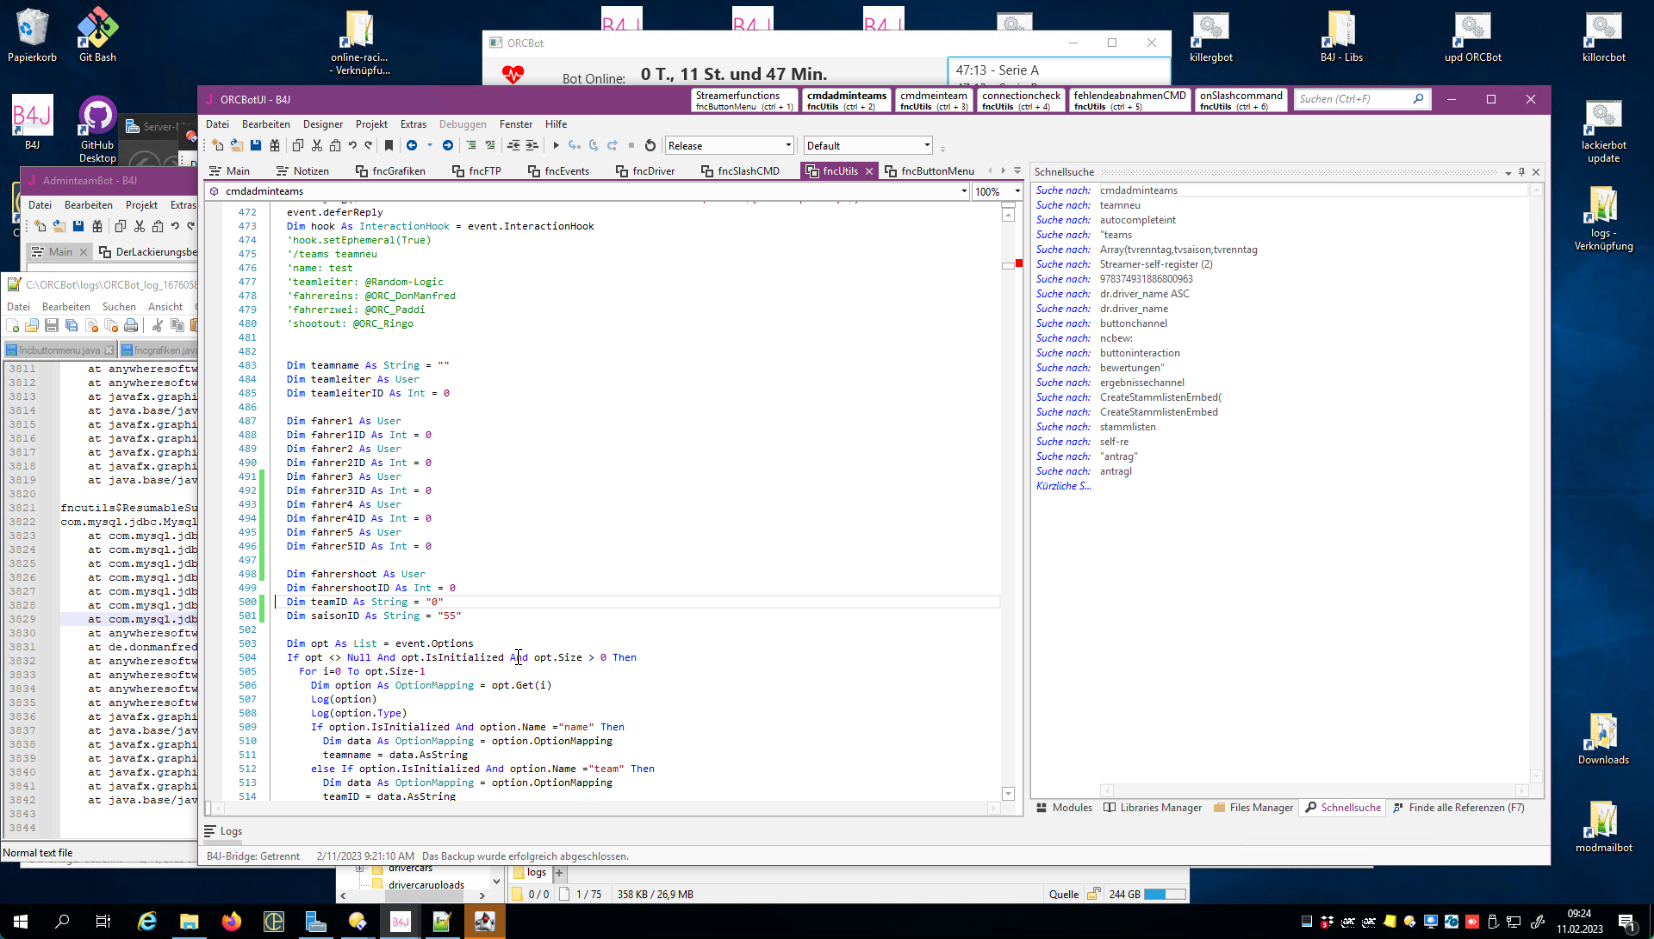Click the navigate back arrow icon
Viewport: 1654px width, 939px height.
coord(412,146)
